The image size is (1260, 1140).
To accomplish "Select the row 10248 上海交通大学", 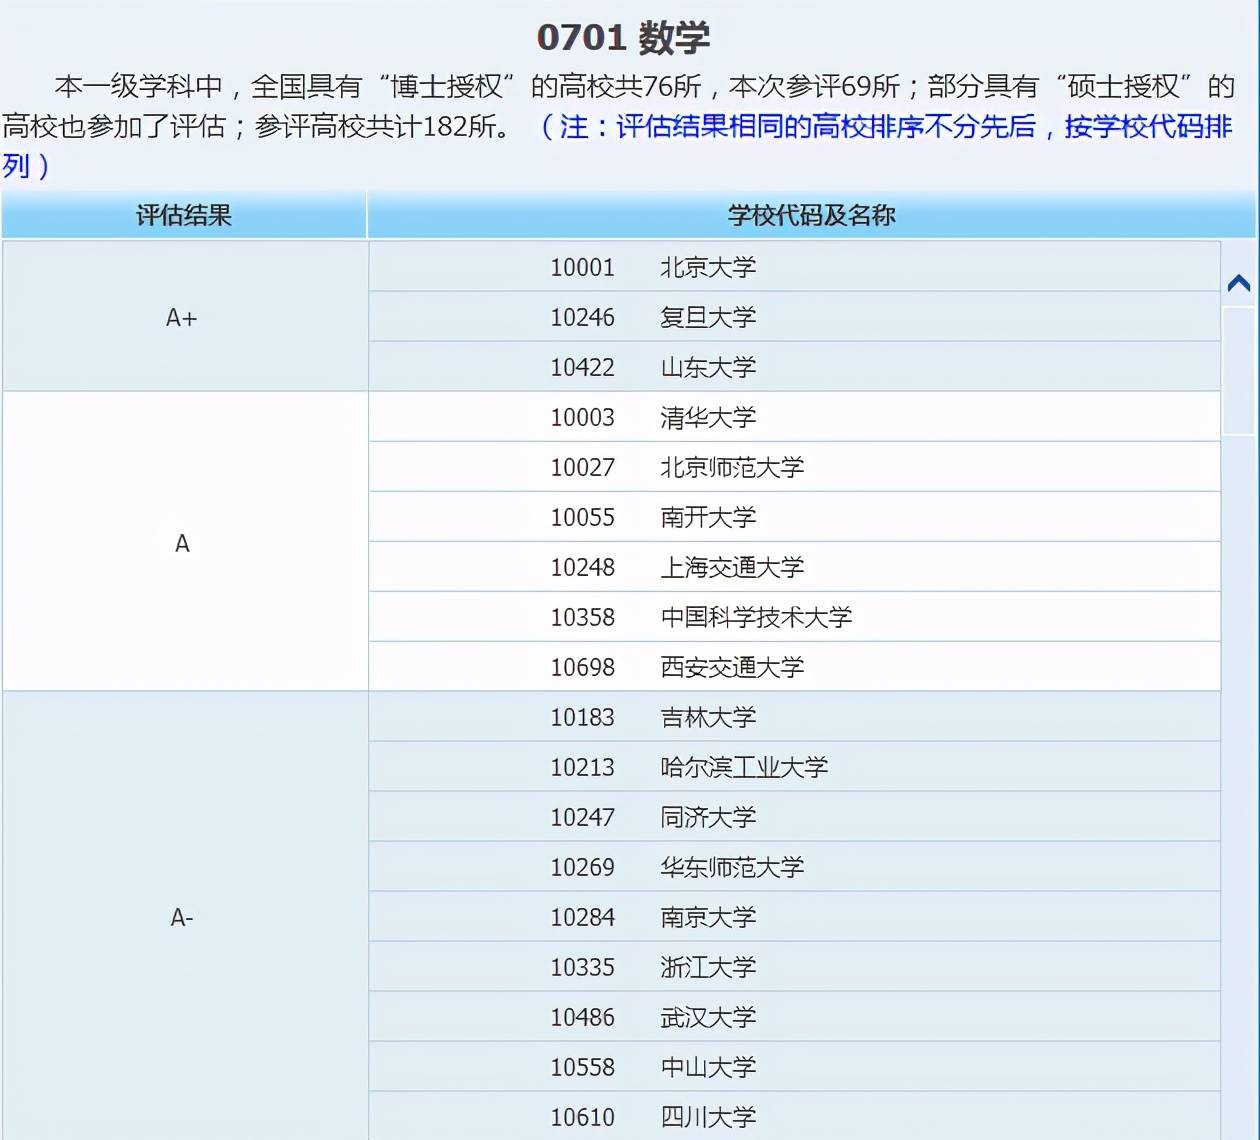I will [x=795, y=567].
